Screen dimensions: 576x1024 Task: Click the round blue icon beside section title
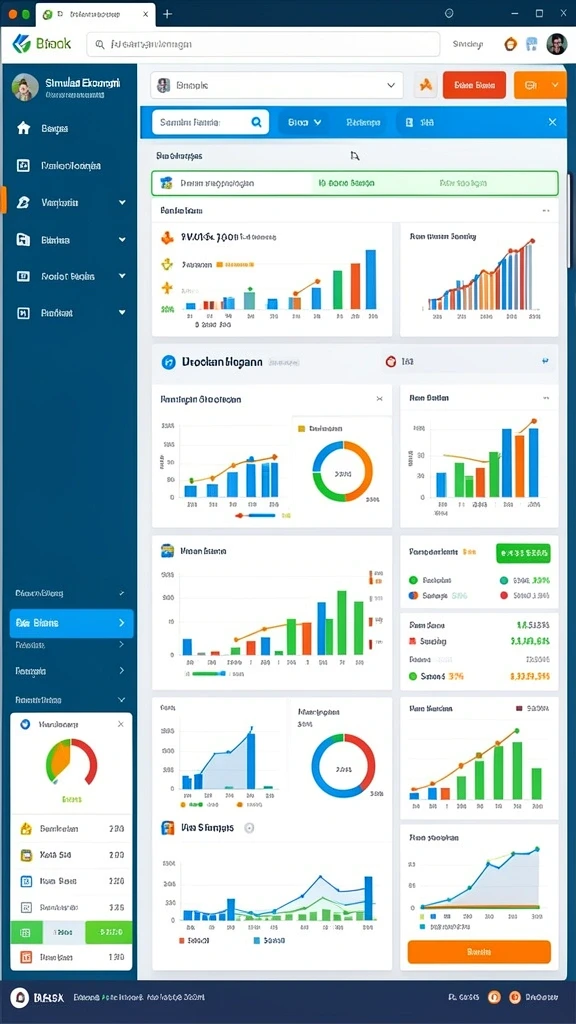[168, 362]
